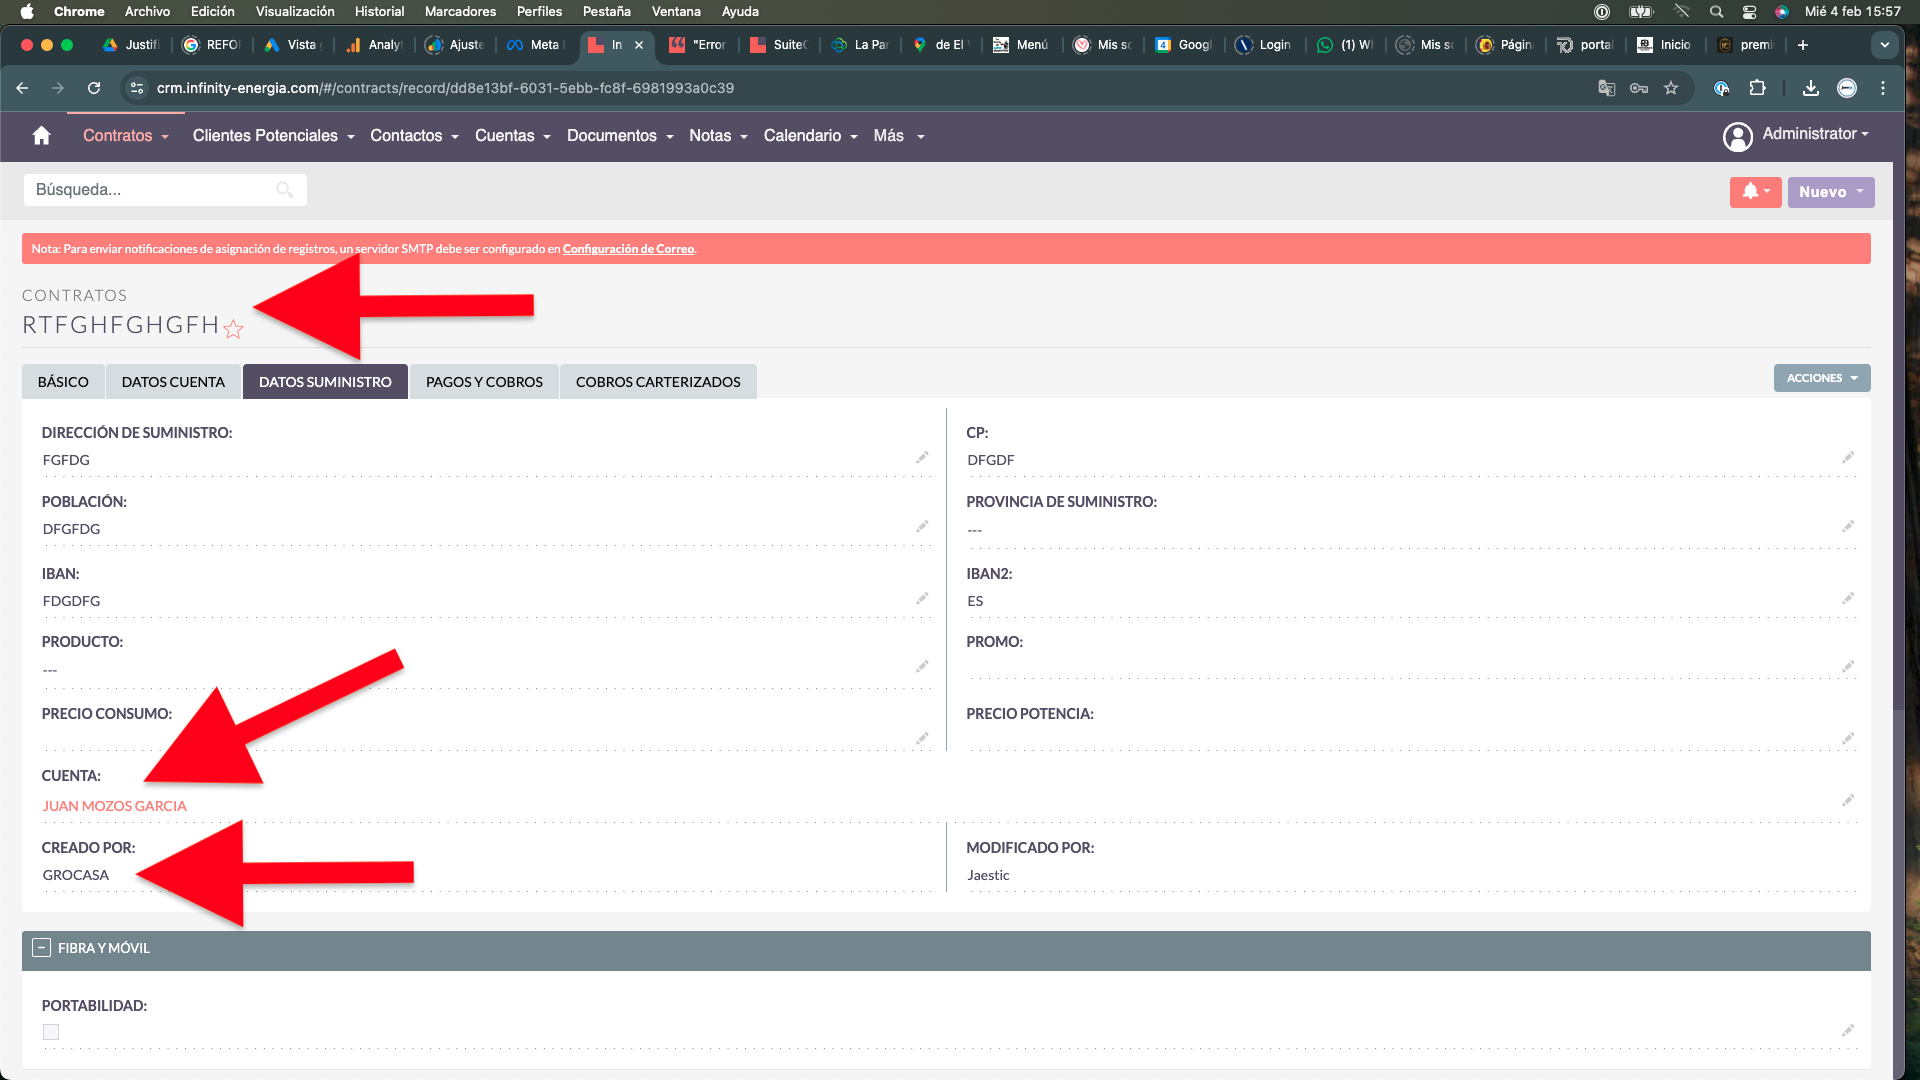Click pencil icon to edit Dirección de Suministro

(x=922, y=458)
